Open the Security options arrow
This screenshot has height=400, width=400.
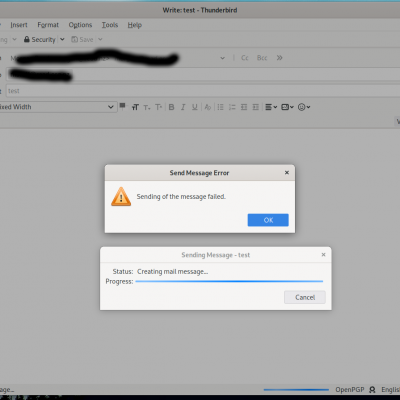click(62, 40)
